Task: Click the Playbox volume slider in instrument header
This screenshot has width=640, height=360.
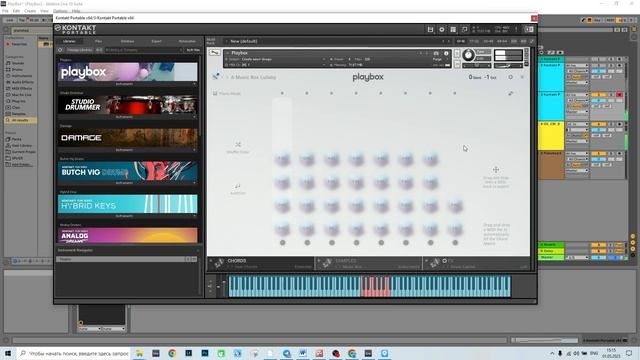Action: point(507,65)
